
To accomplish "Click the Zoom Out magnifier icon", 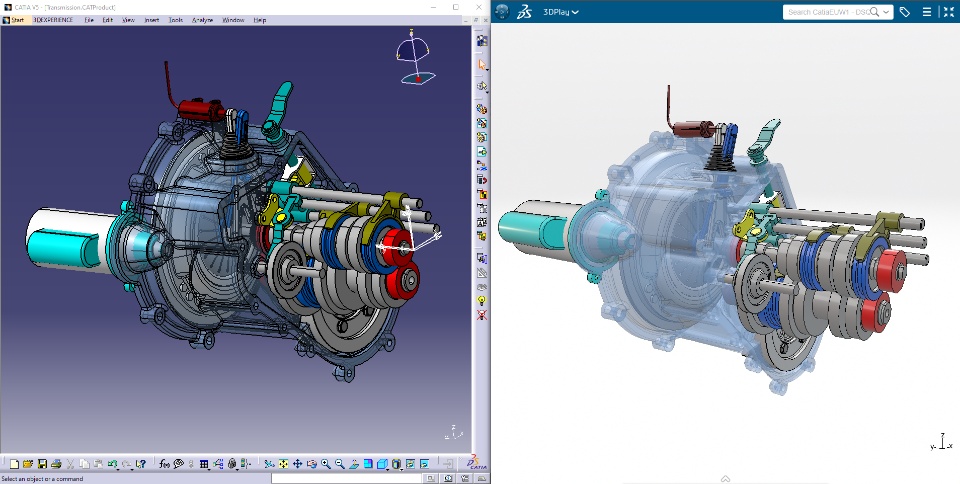I will click(x=340, y=464).
